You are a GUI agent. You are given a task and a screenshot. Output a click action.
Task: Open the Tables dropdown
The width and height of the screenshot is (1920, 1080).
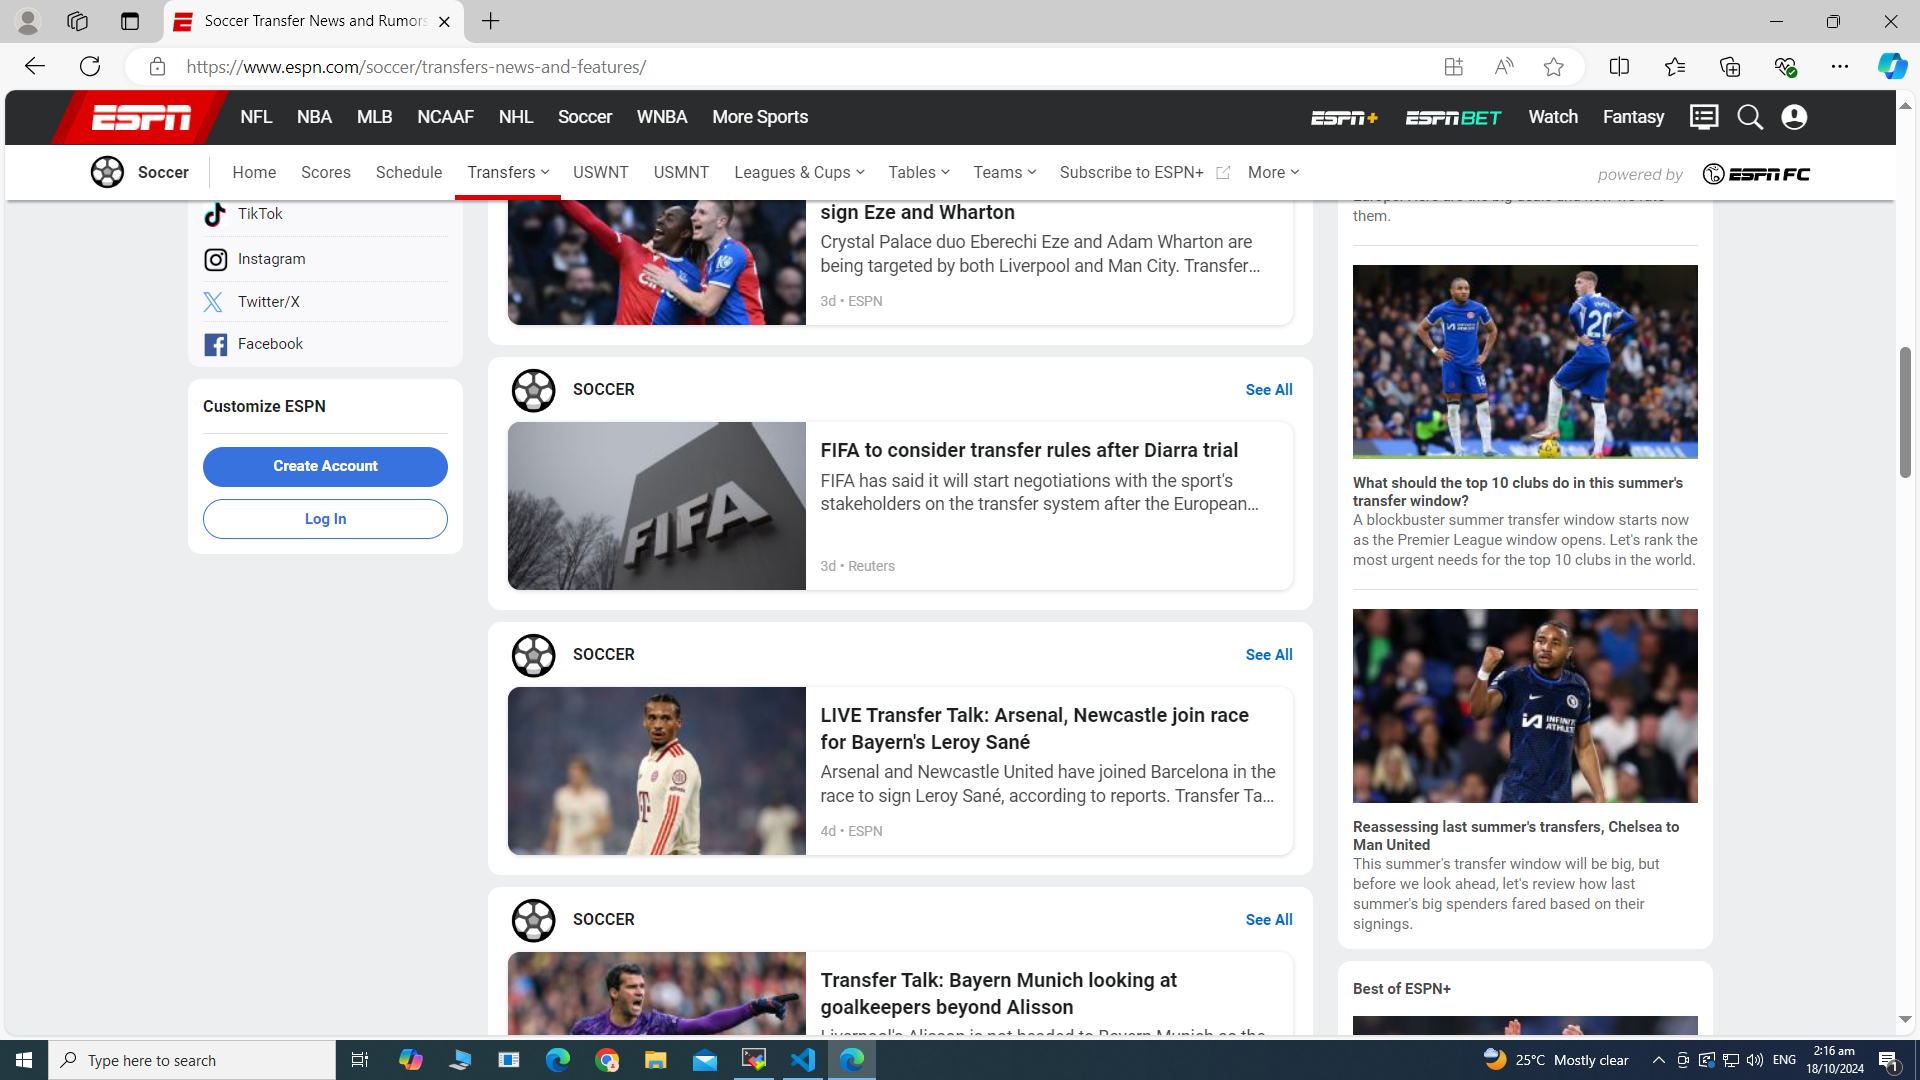(x=918, y=172)
